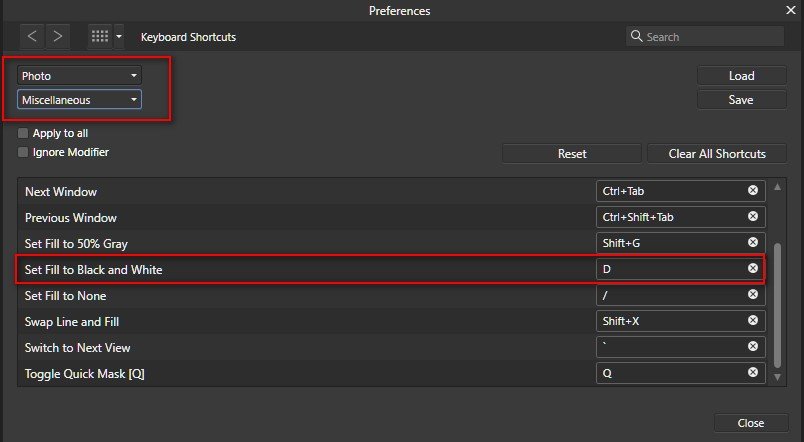Expand the Miscellaneous category dropdown

click(79, 100)
